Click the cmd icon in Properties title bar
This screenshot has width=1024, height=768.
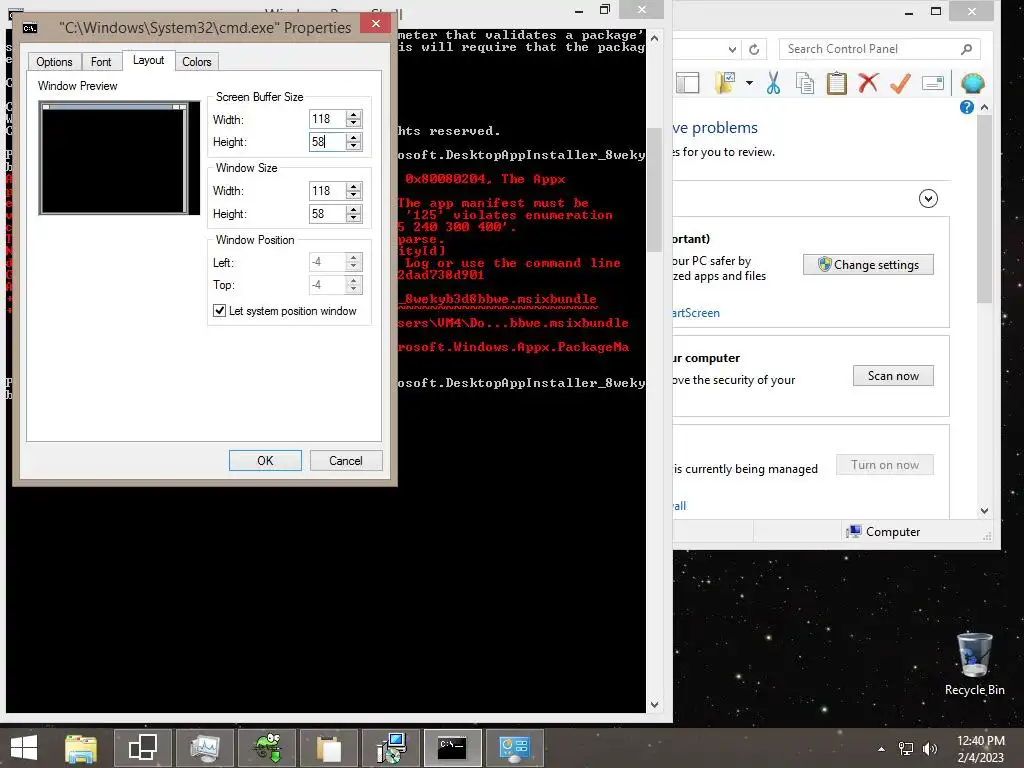30,27
